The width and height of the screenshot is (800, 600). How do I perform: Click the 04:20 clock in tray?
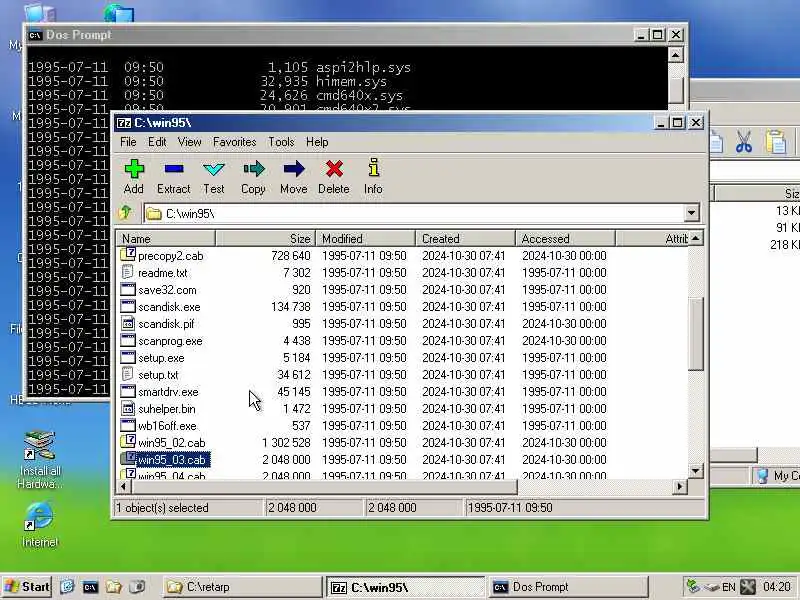tap(777, 587)
